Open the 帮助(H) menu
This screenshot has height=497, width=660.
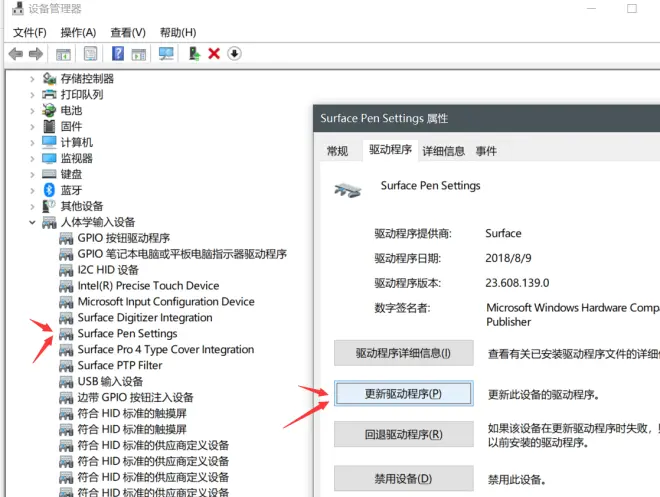[178, 32]
